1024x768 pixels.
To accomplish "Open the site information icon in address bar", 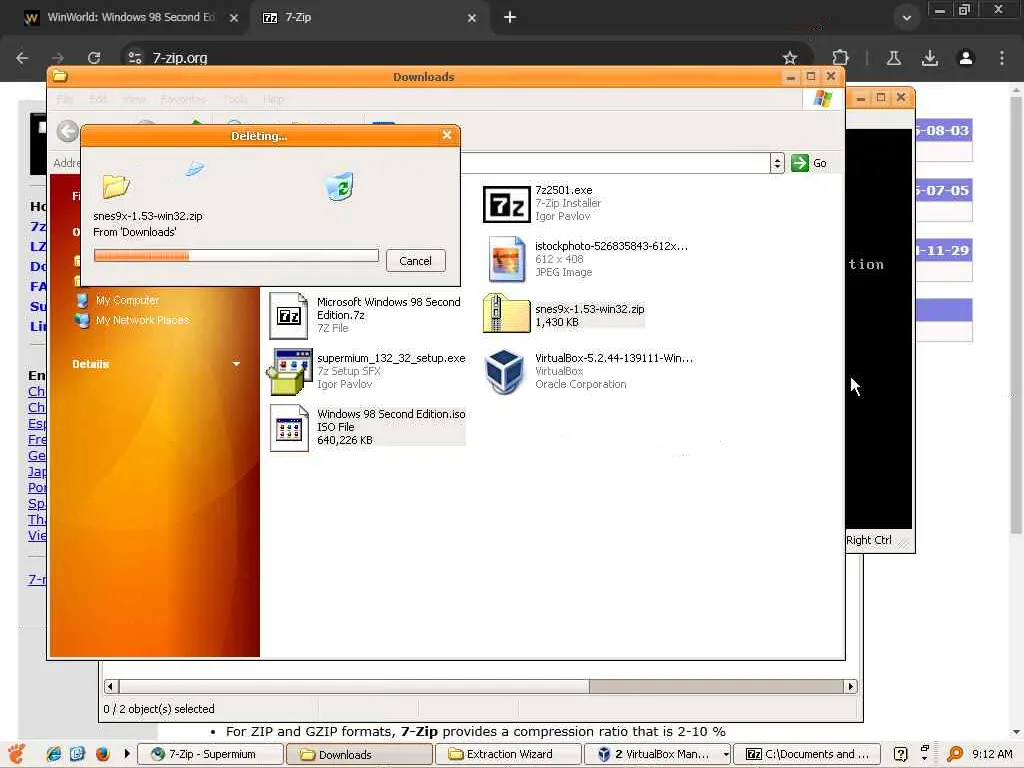I will point(135,57).
